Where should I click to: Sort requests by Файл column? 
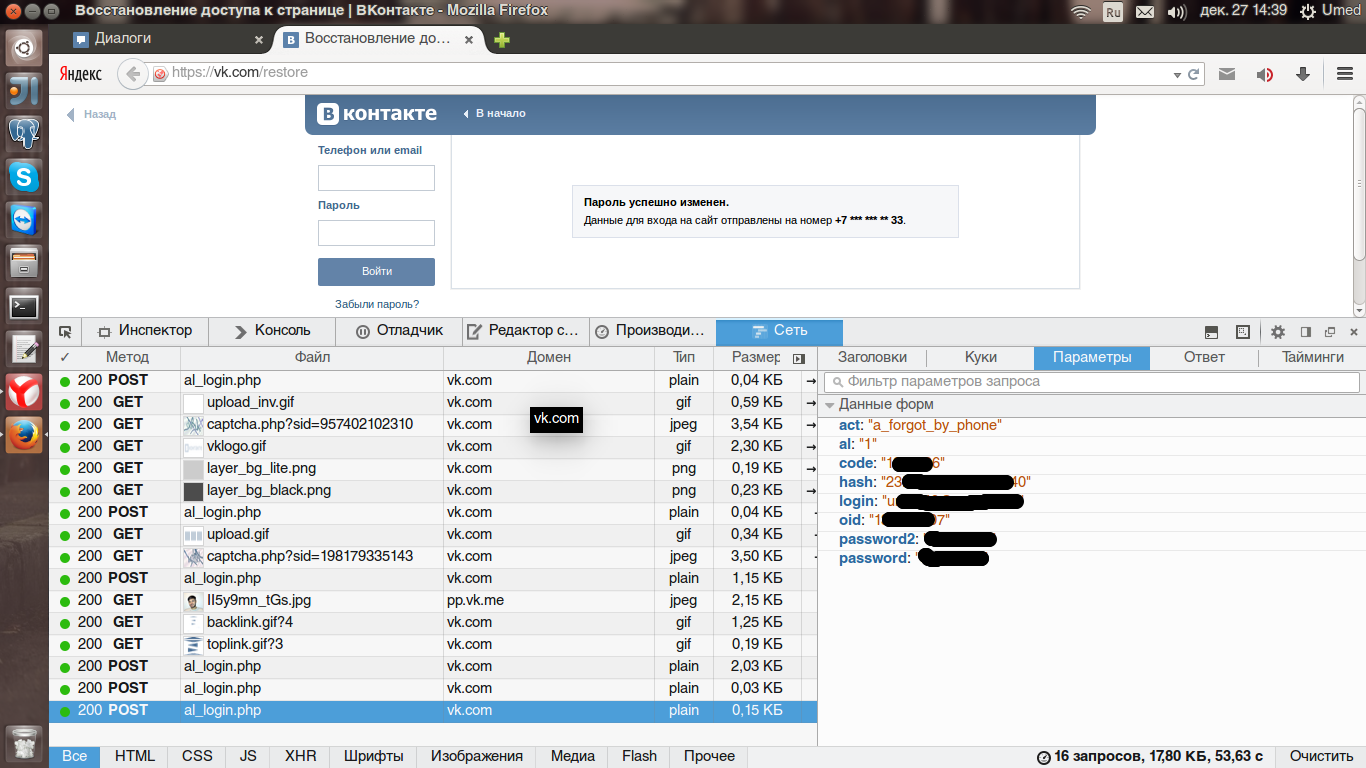click(312, 357)
